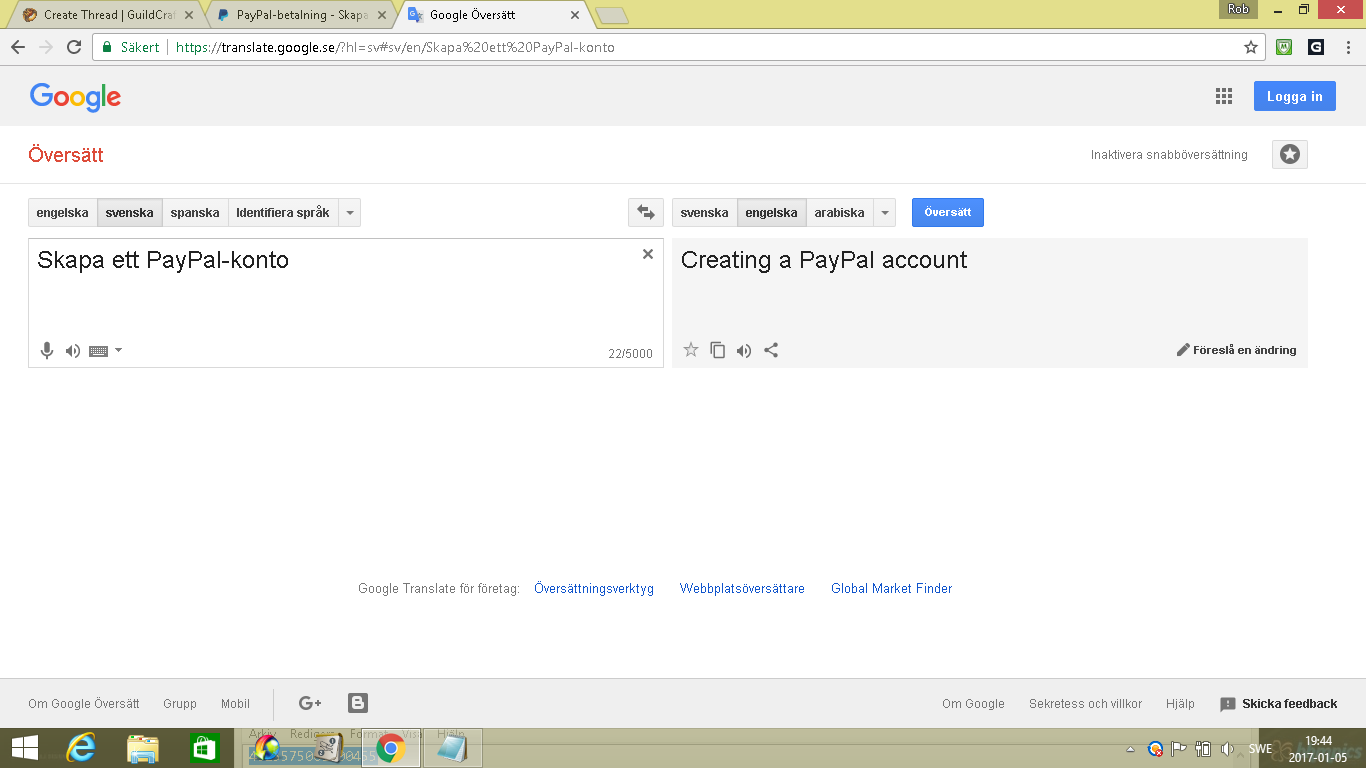Click the volume icon in the system tray
This screenshot has height=768, width=1366.
coord(1228,749)
